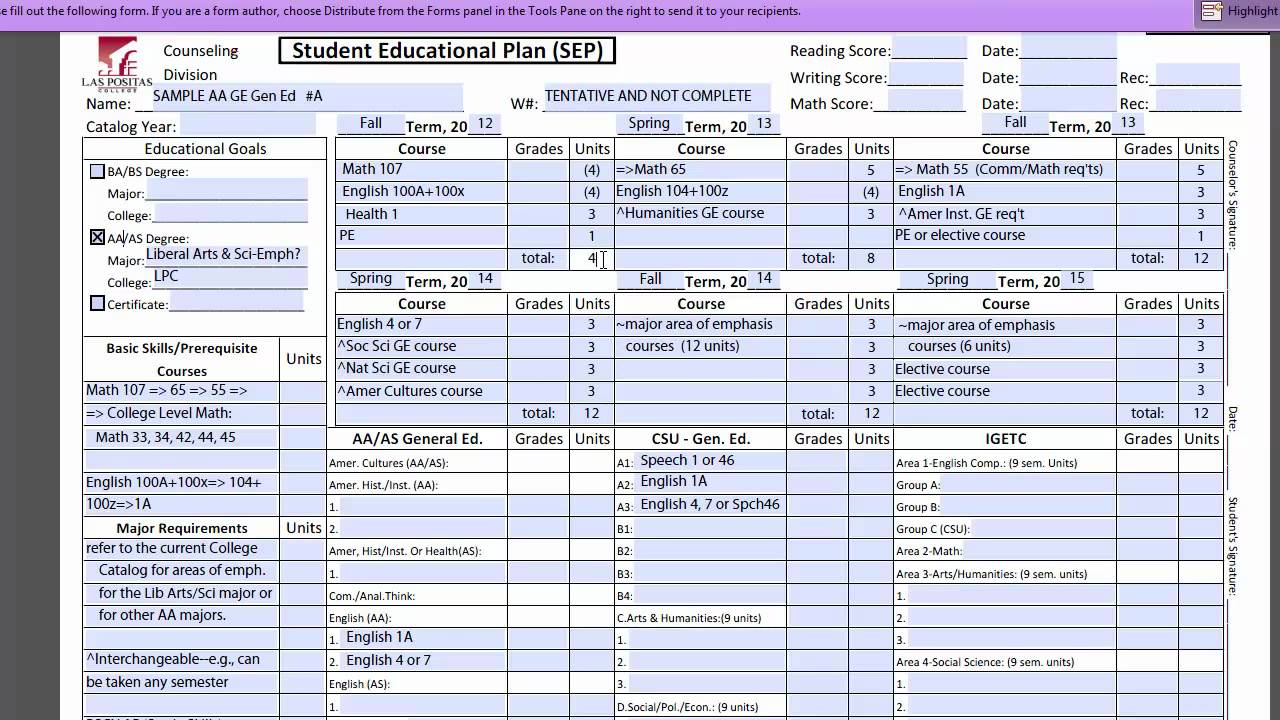
Task: Click the Student Educational Plan (SEP) title
Action: point(447,50)
